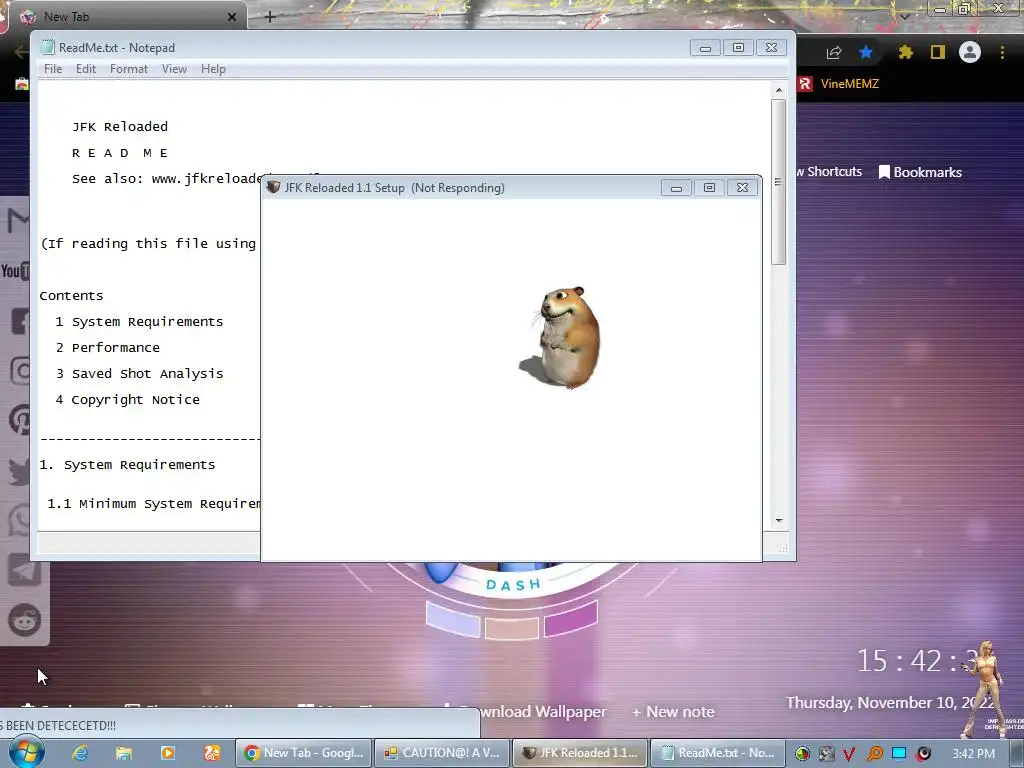
Task: Open the Instagram shortcut in the sidebar
Action: click(20, 370)
